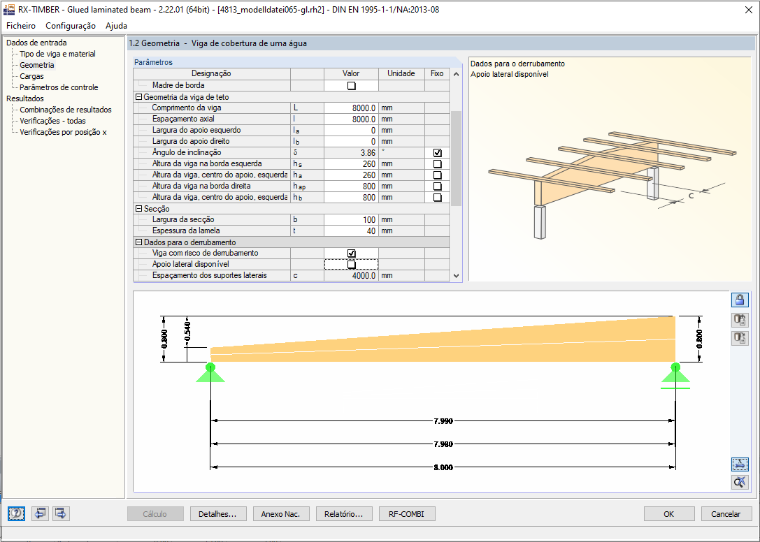Edit Ângulo de inclinação value 3.86

pyautogui.click(x=351, y=153)
